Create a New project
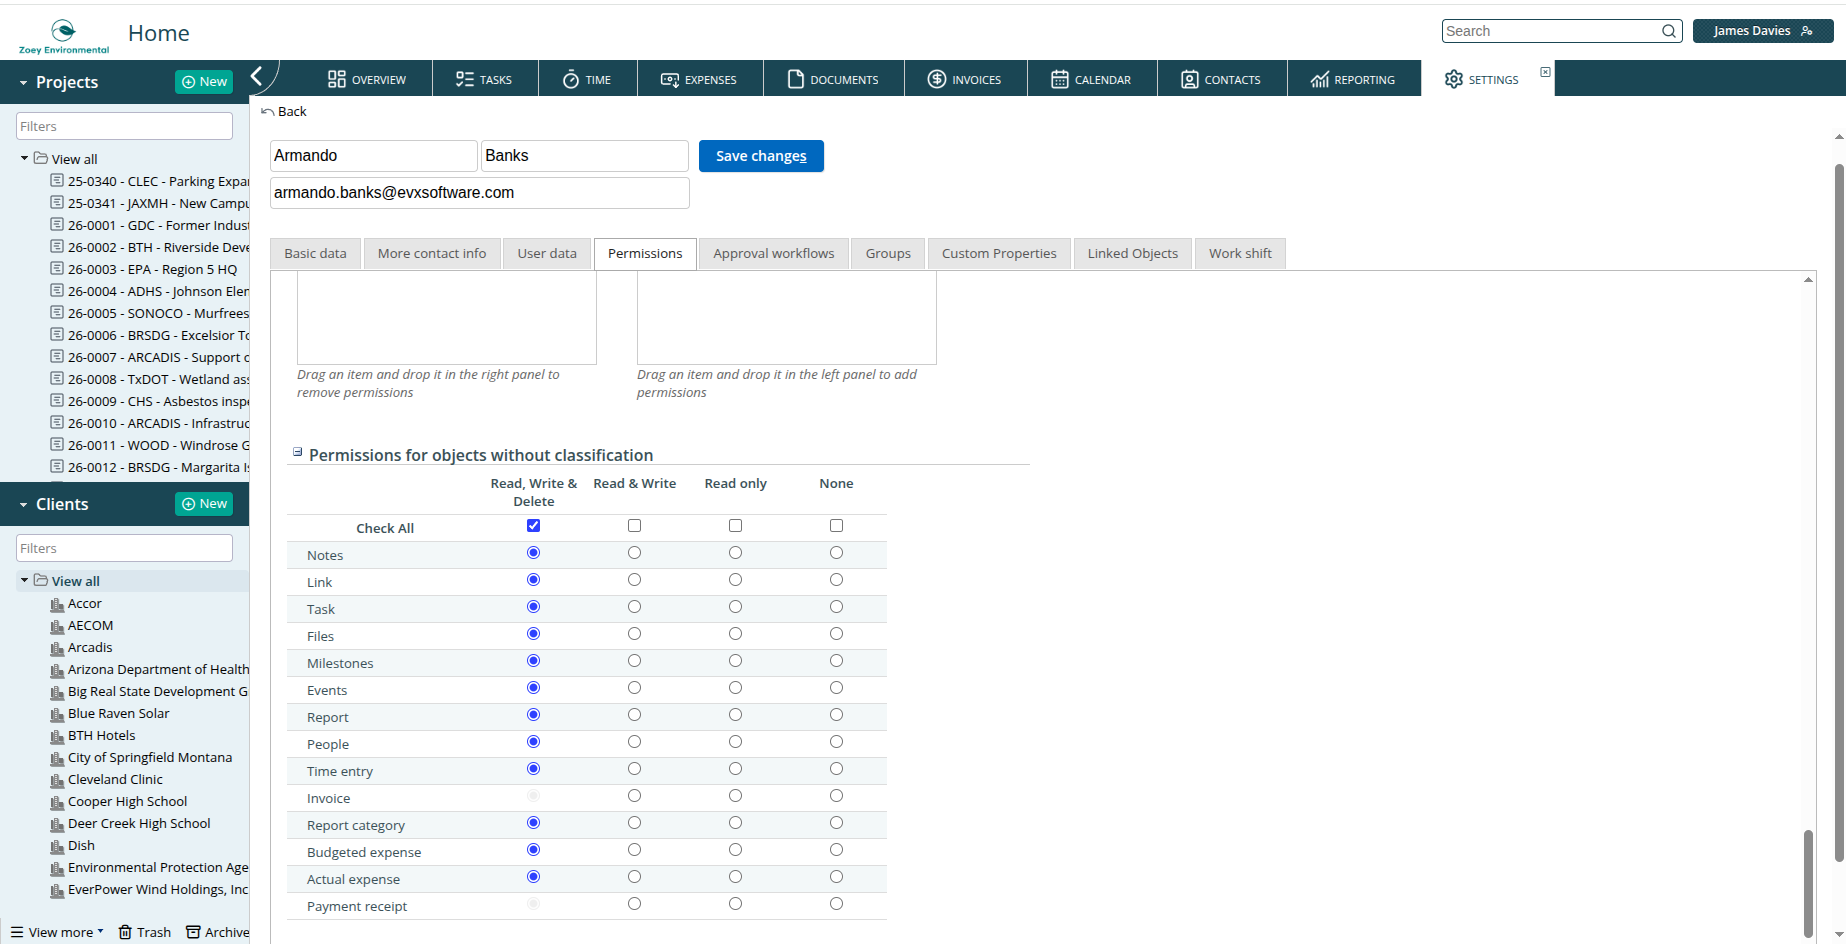Screen dimensions: 1846x944 tap(204, 82)
